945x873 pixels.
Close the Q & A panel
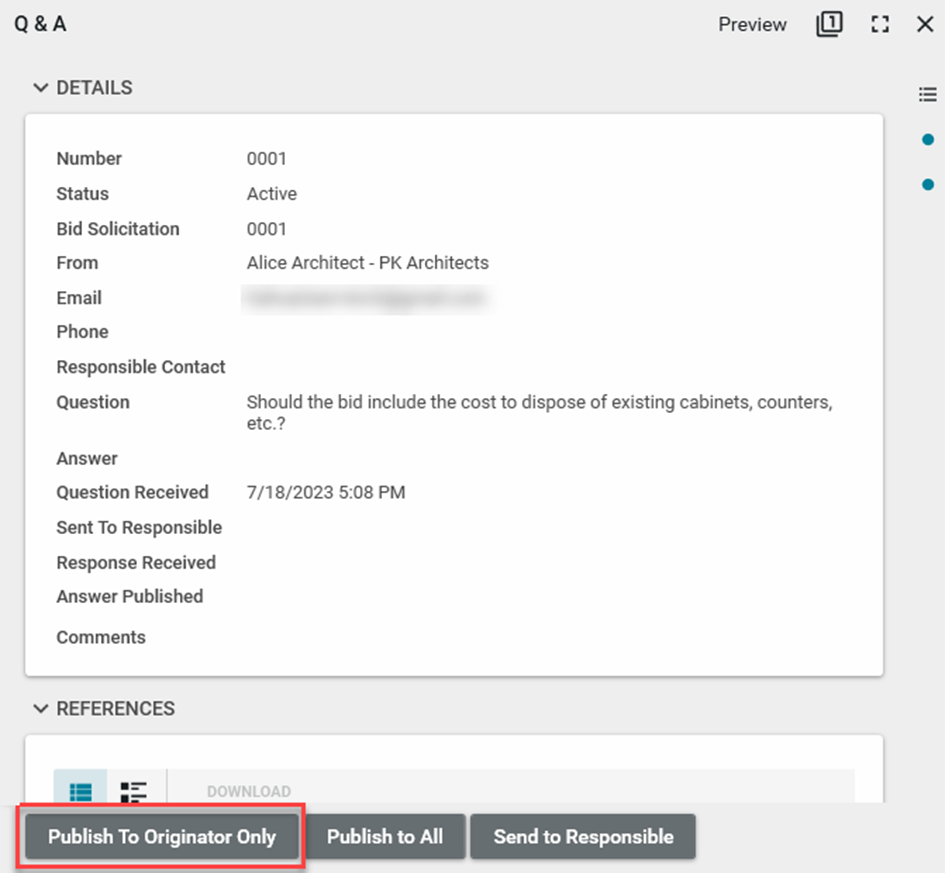click(x=925, y=25)
